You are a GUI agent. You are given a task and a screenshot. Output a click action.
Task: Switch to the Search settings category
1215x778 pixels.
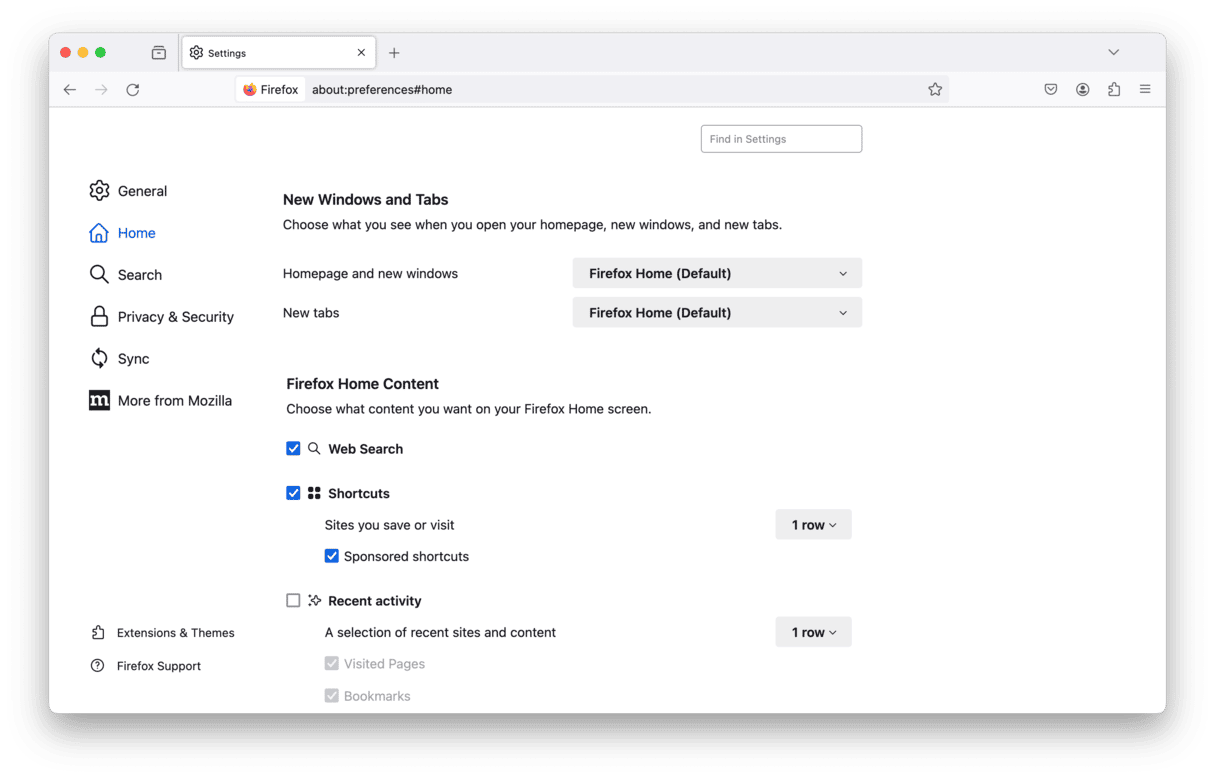click(x=139, y=275)
